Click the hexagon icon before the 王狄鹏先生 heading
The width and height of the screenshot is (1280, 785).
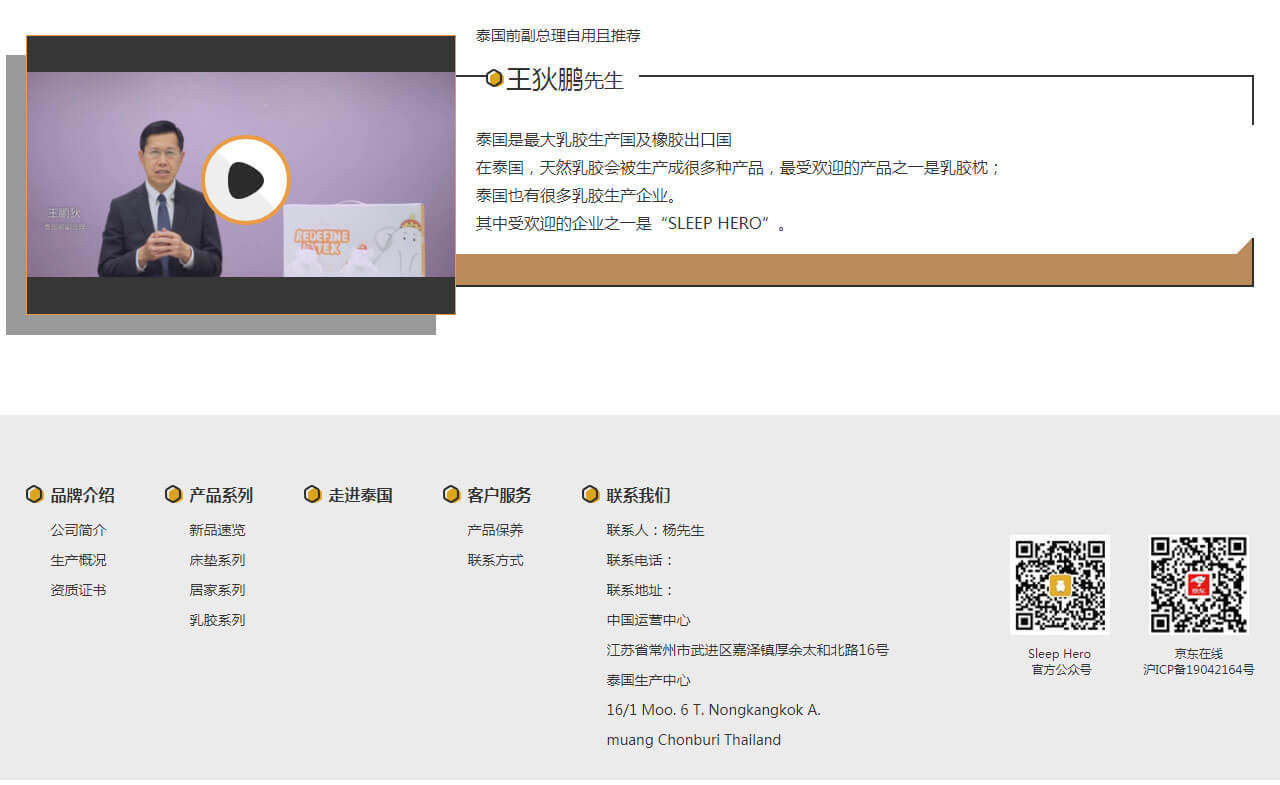pos(494,78)
